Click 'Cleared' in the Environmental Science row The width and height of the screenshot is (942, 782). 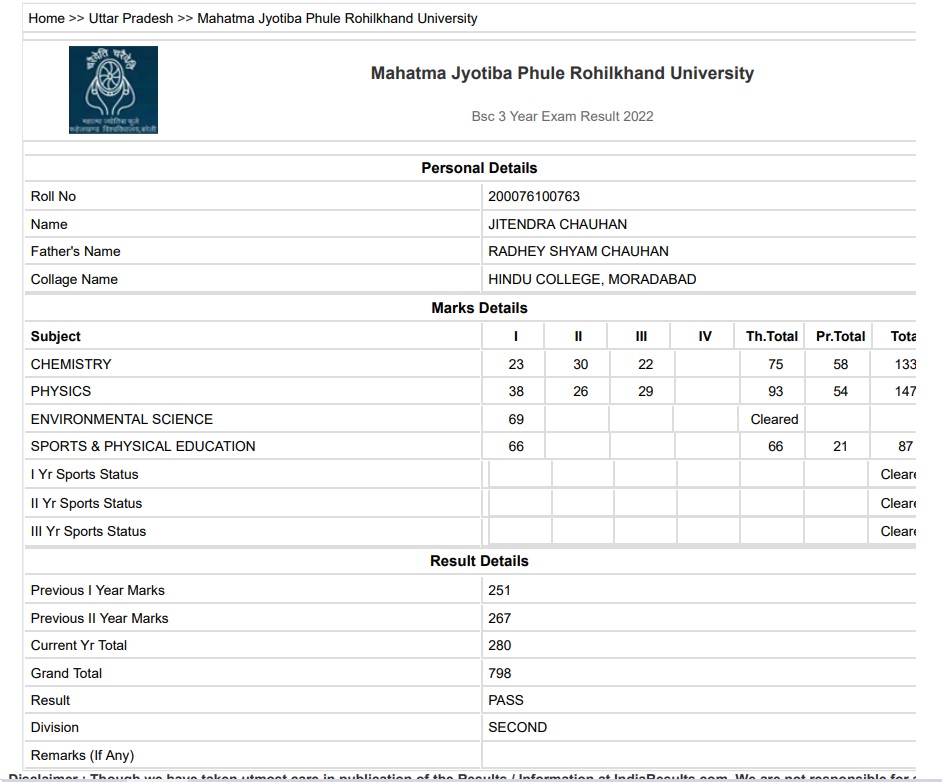[774, 419]
